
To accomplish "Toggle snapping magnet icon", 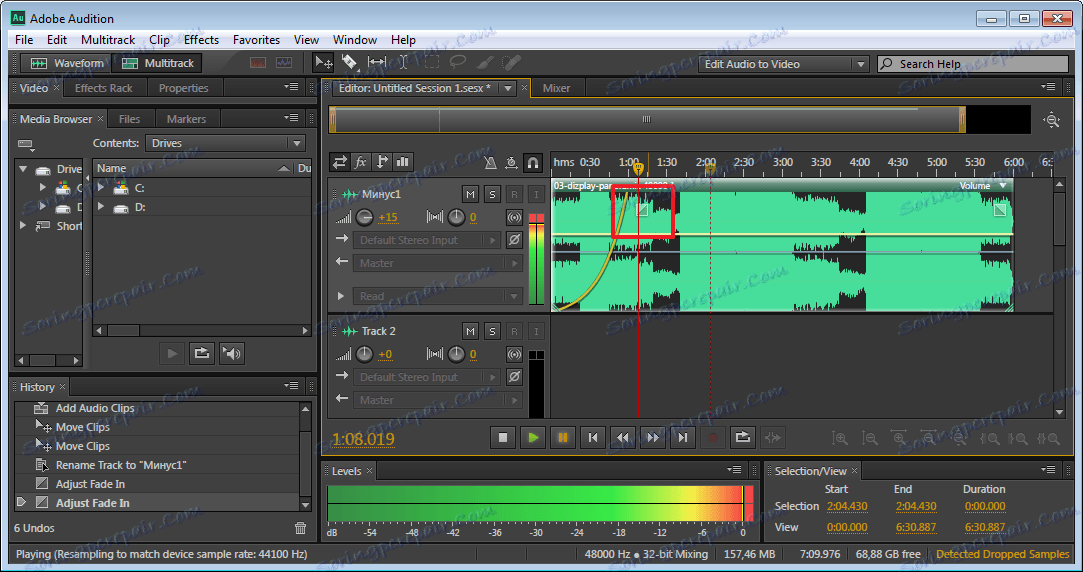I will (x=534, y=162).
